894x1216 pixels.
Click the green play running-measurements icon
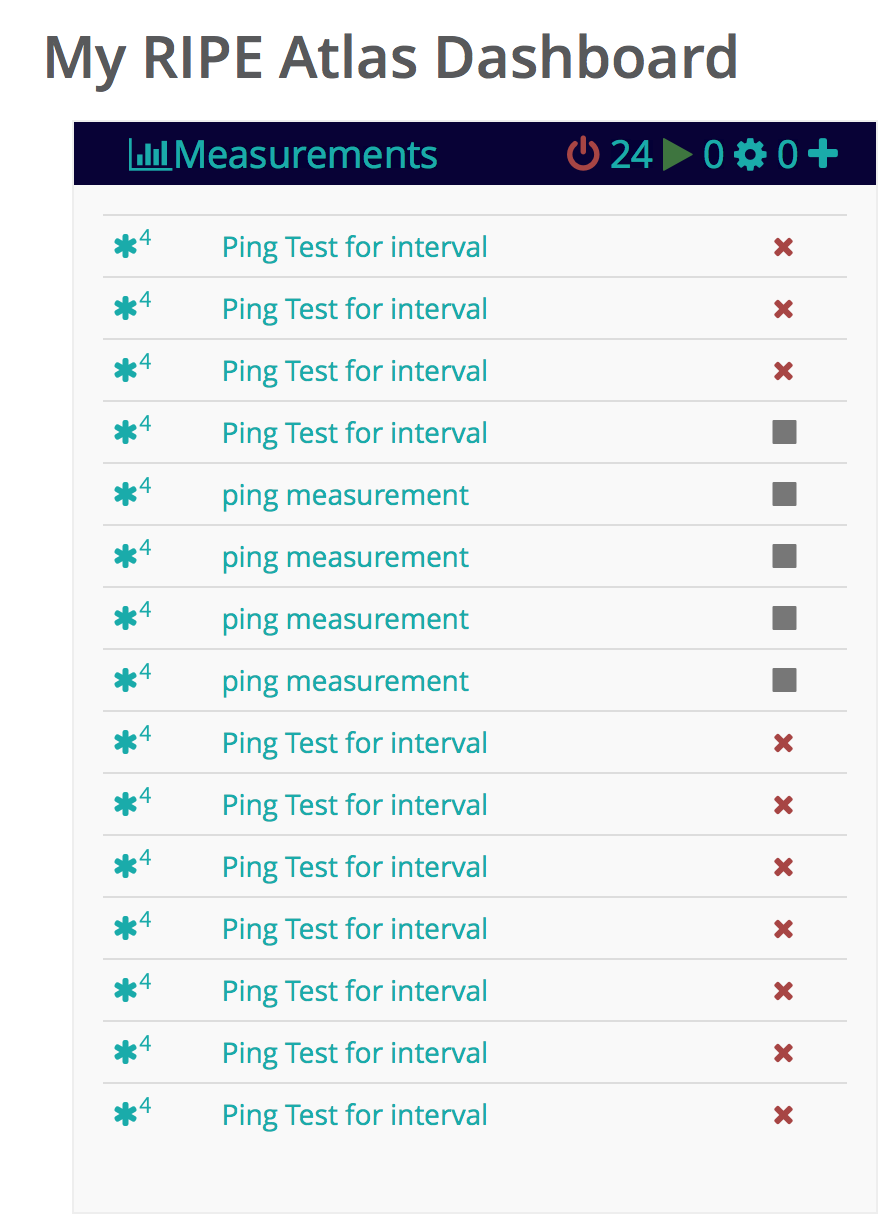click(677, 155)
